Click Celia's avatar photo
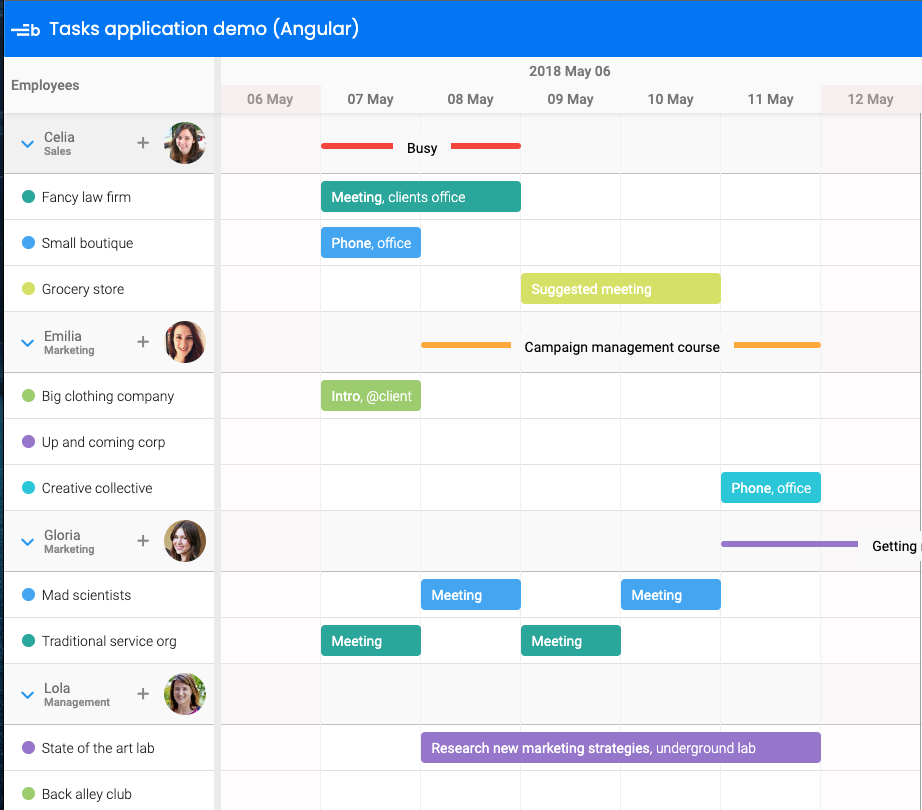 [x=185, y=143]
